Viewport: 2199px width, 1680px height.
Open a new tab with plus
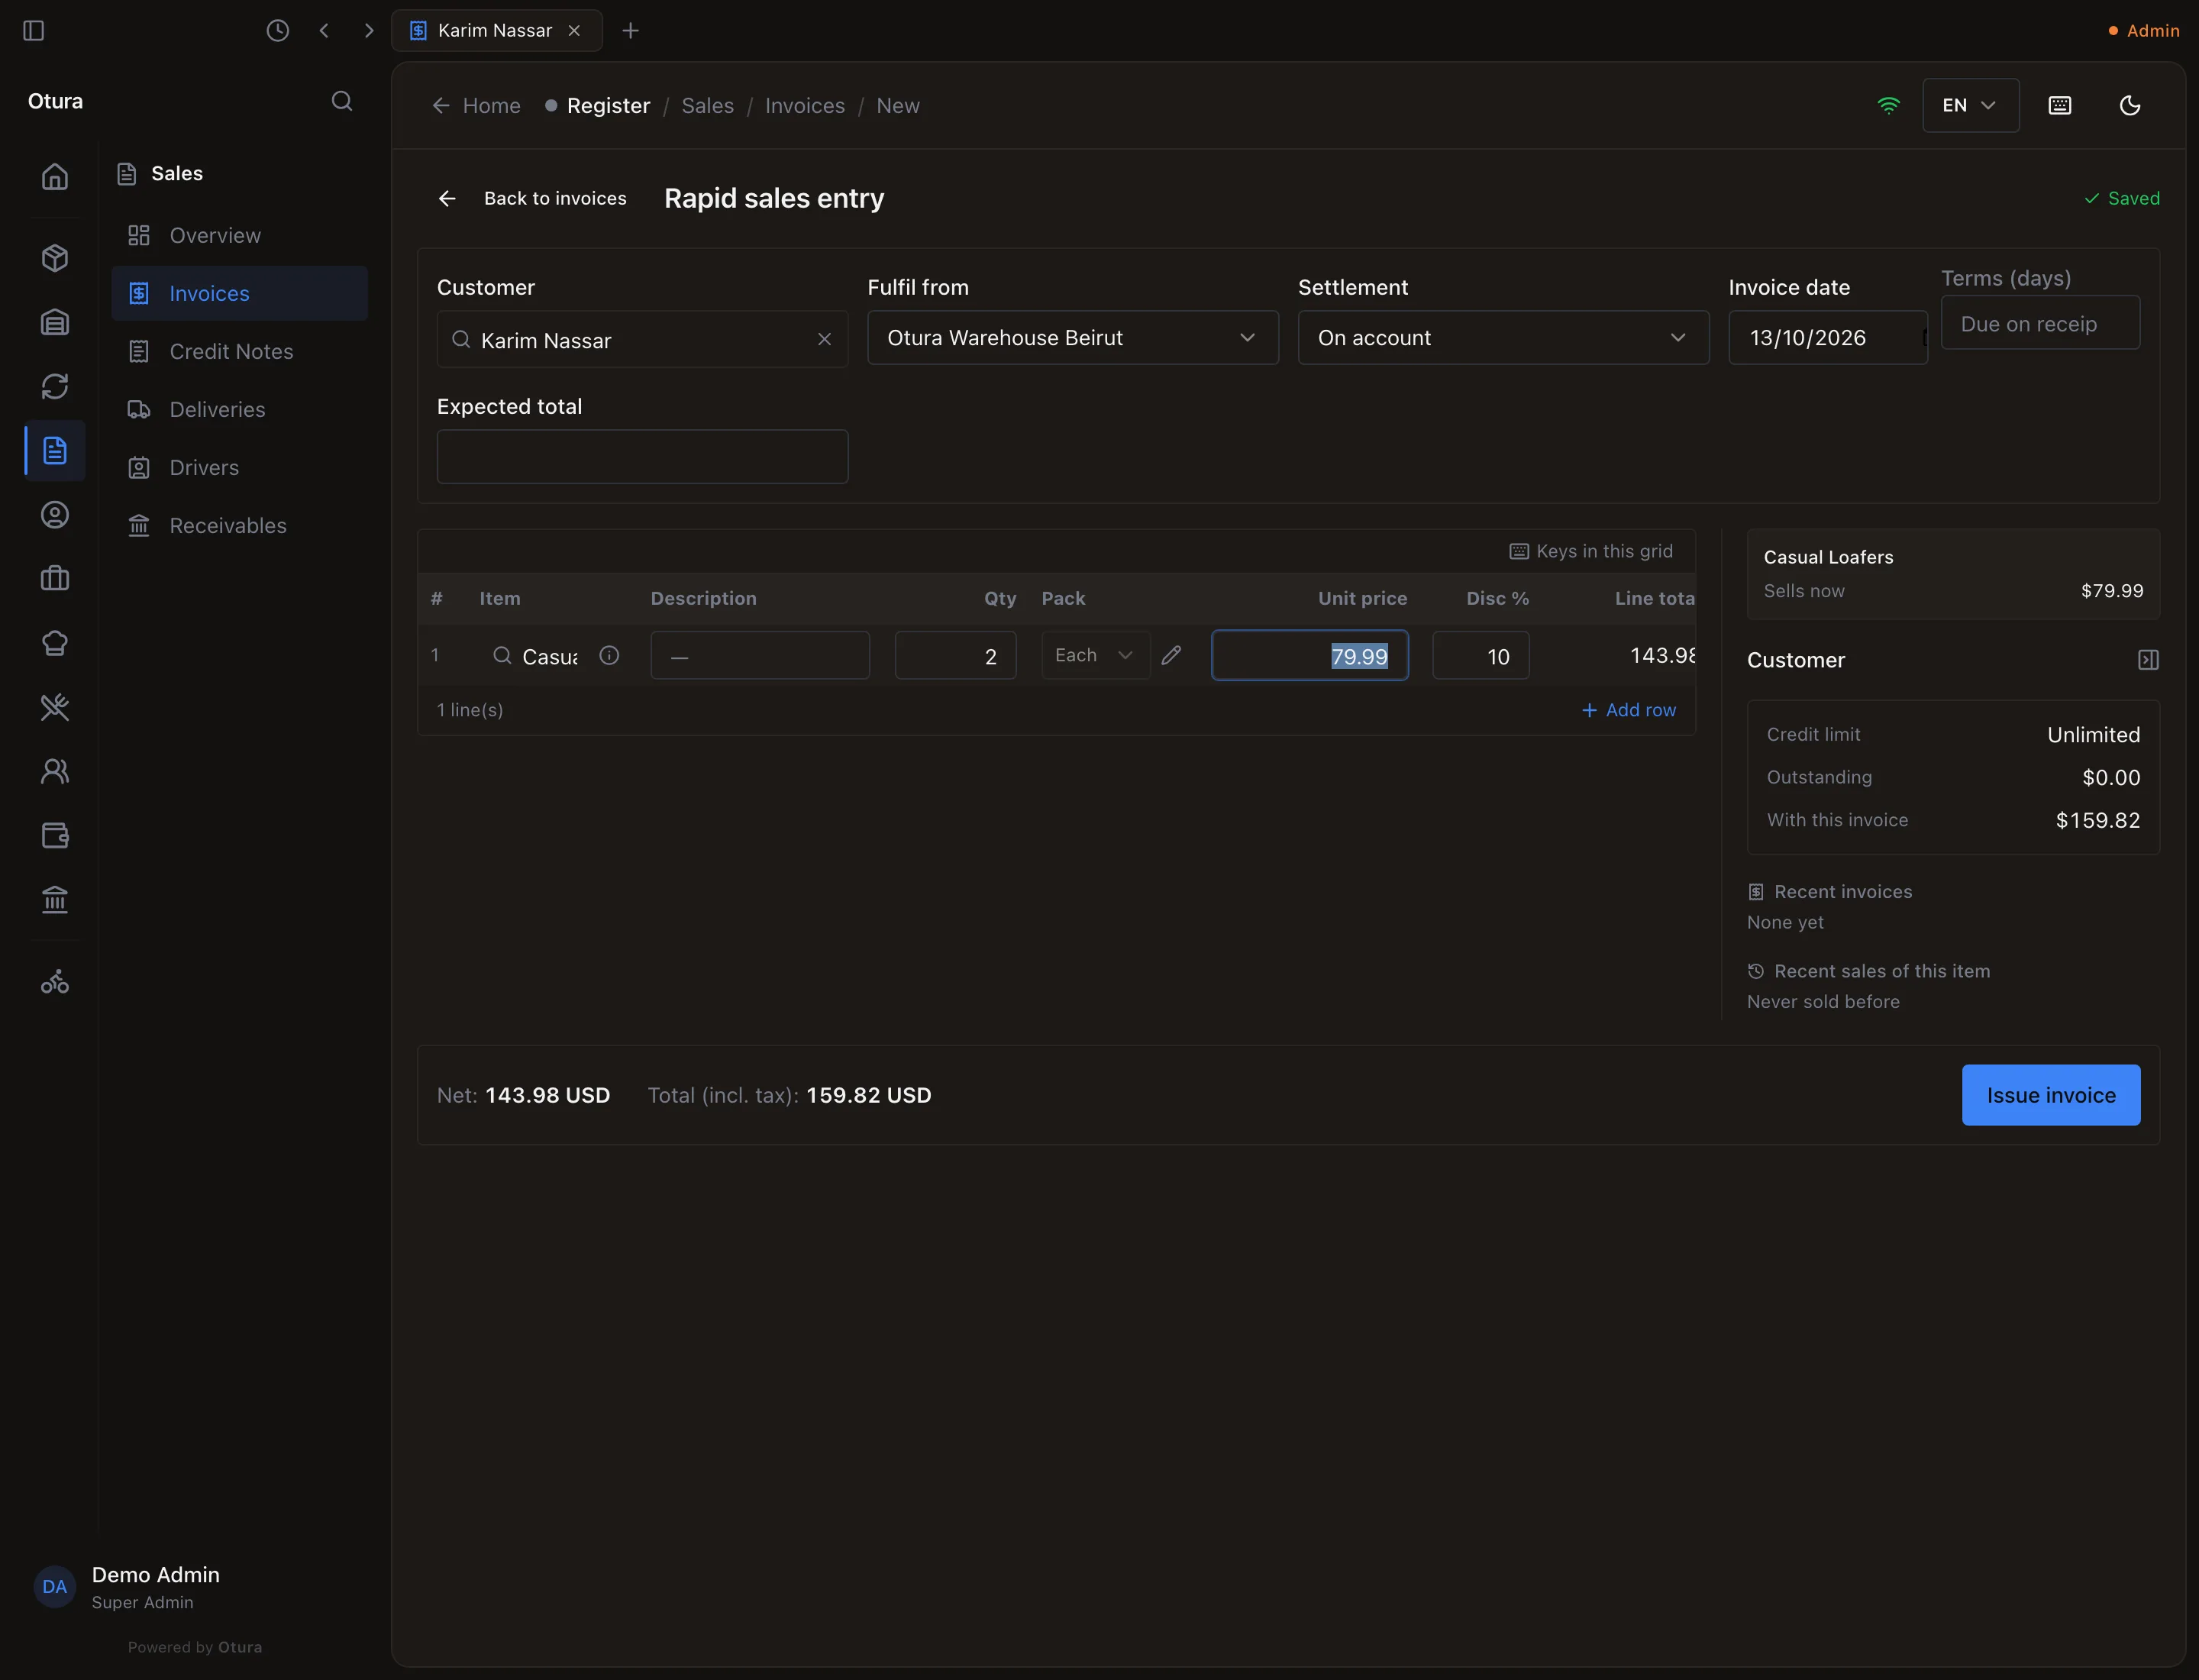click(630, 31)
